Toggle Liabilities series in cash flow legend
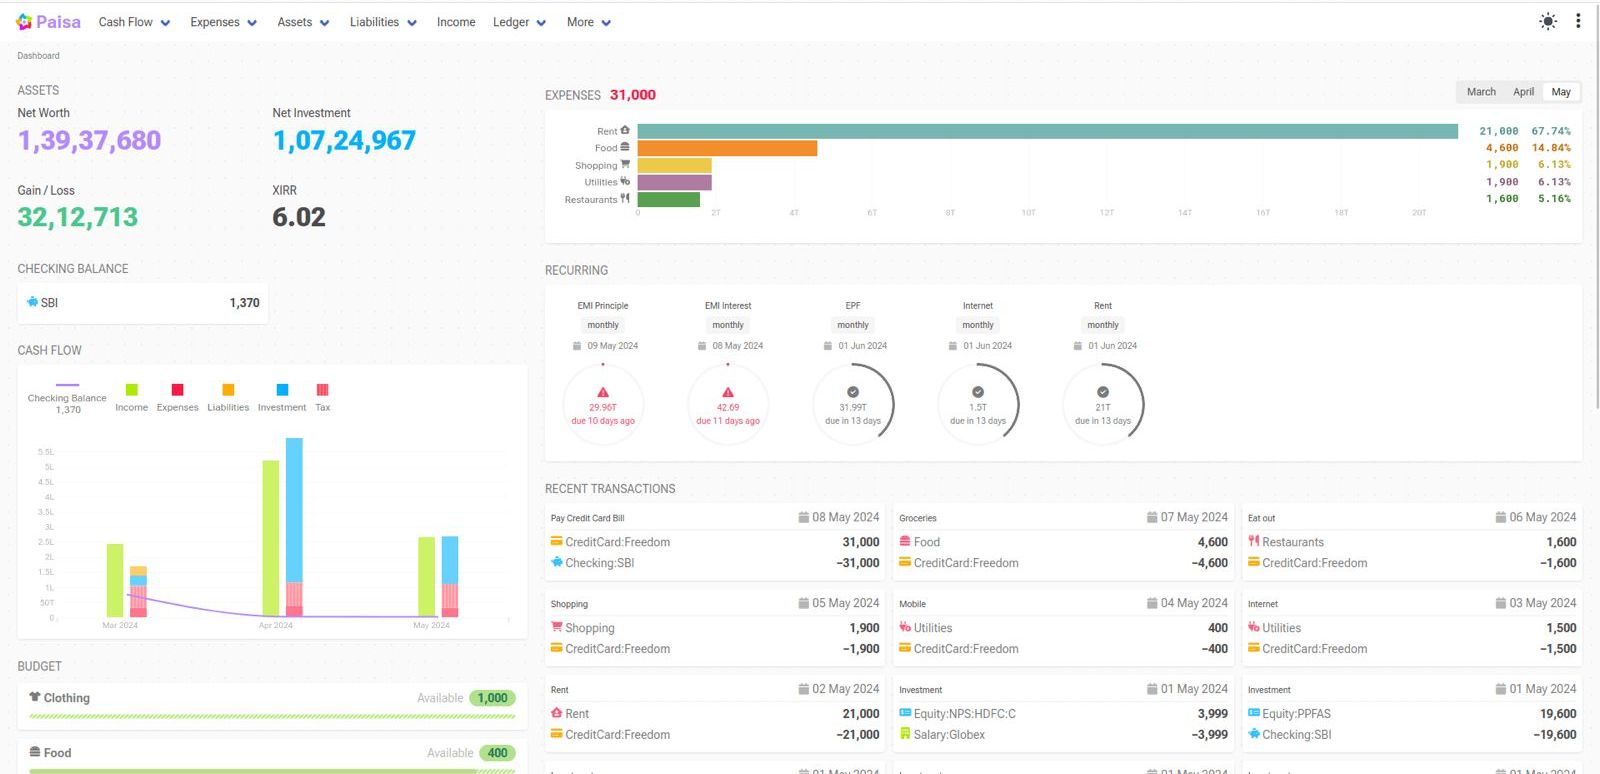 (228, 397)
